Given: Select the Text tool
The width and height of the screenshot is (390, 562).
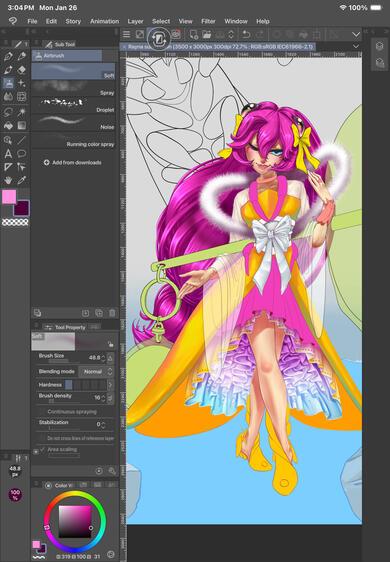Looking at the screenshot, I should point(8,154).
